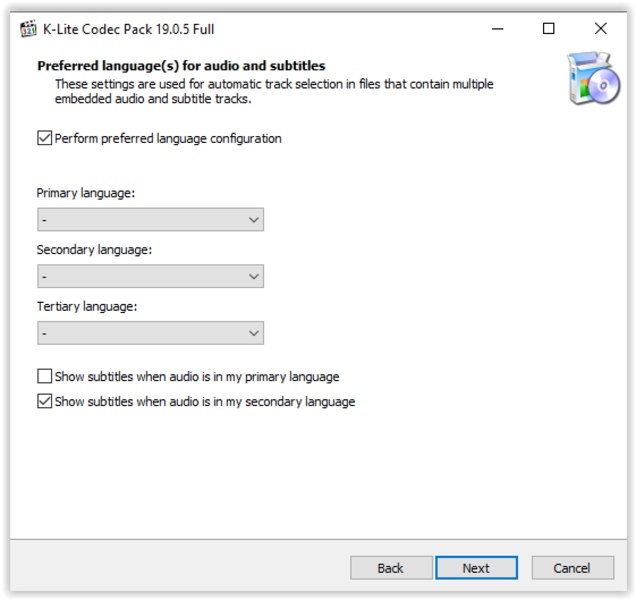The image size is (636, 600).
Task: Minimize the installer window
Action: (497, 29)
